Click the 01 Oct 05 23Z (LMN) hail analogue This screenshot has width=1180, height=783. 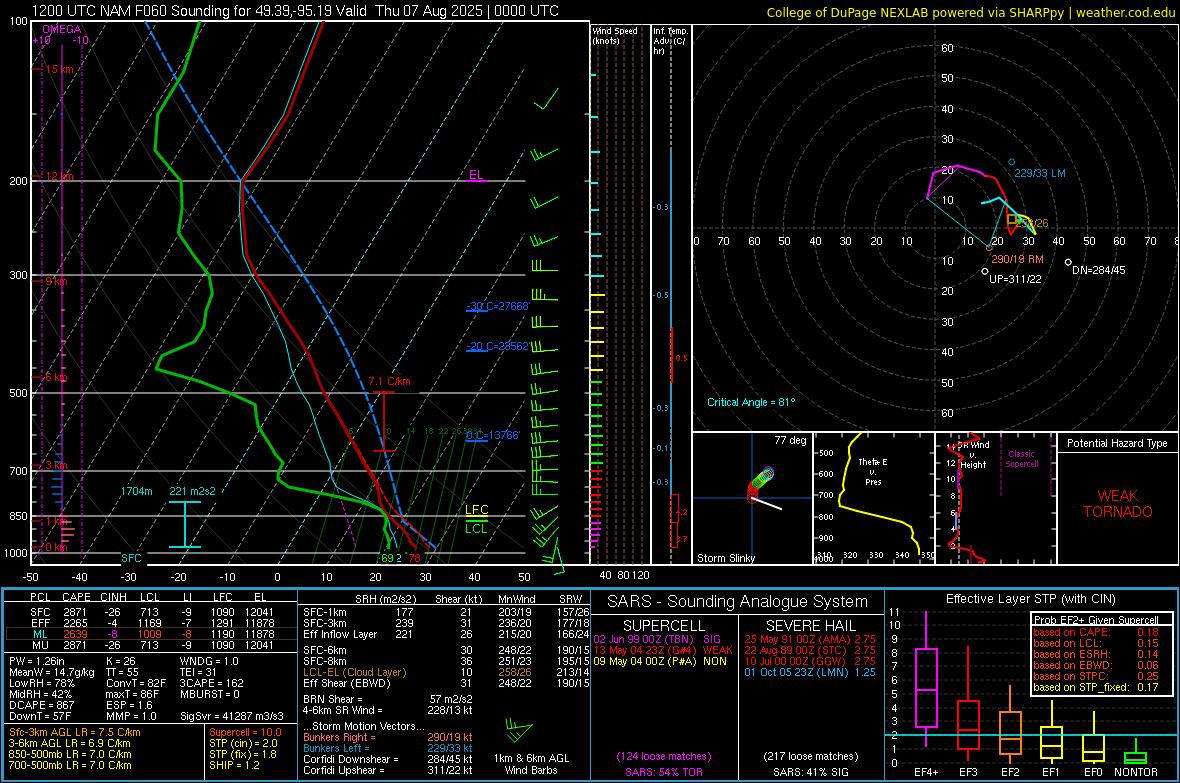pos(810,672)
